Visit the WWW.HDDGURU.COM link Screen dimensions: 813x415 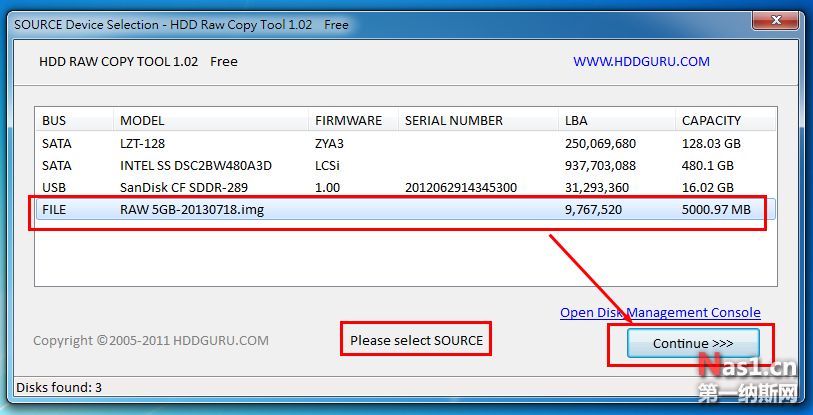point(641,62)
